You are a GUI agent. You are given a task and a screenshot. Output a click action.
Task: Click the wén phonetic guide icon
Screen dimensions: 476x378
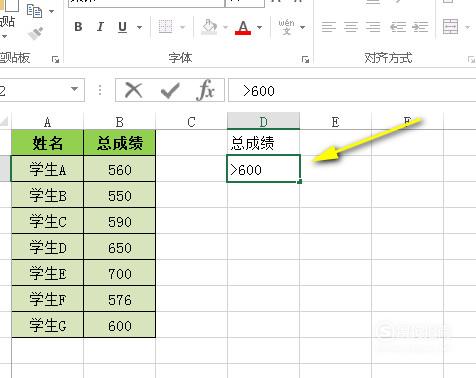[x=286, y=27]
